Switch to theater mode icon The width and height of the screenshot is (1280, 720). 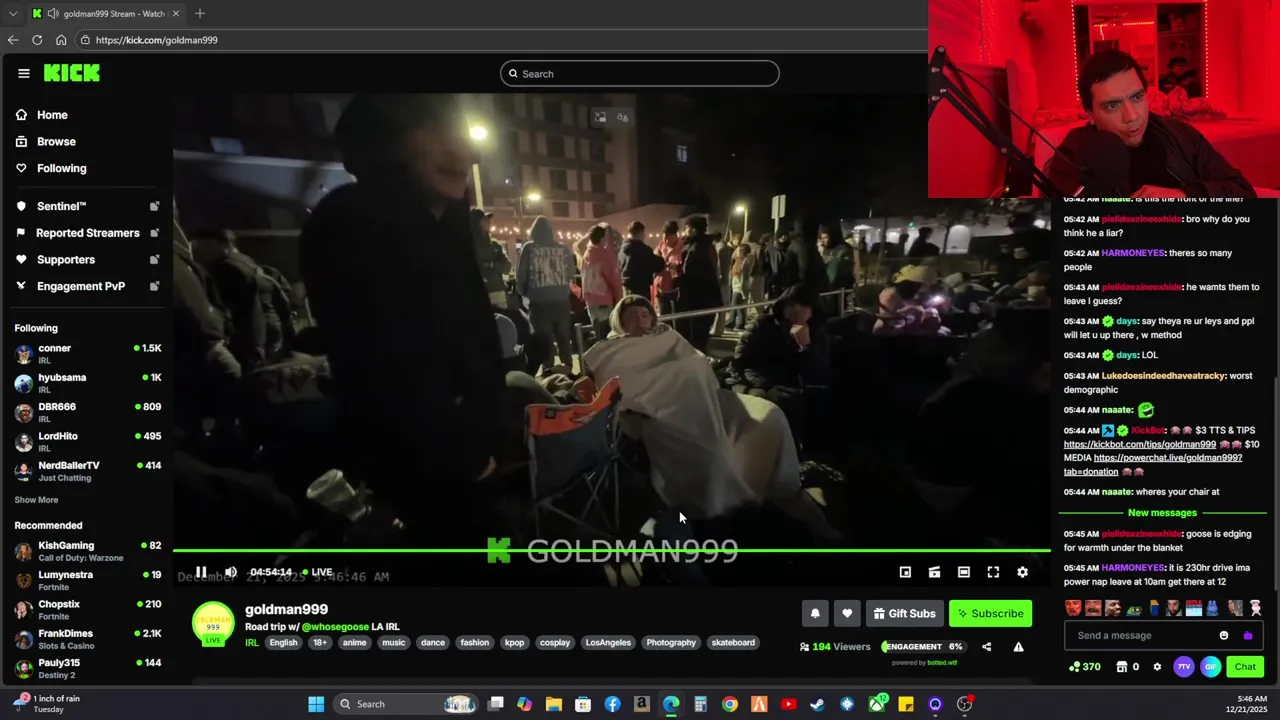click(963, 572)
